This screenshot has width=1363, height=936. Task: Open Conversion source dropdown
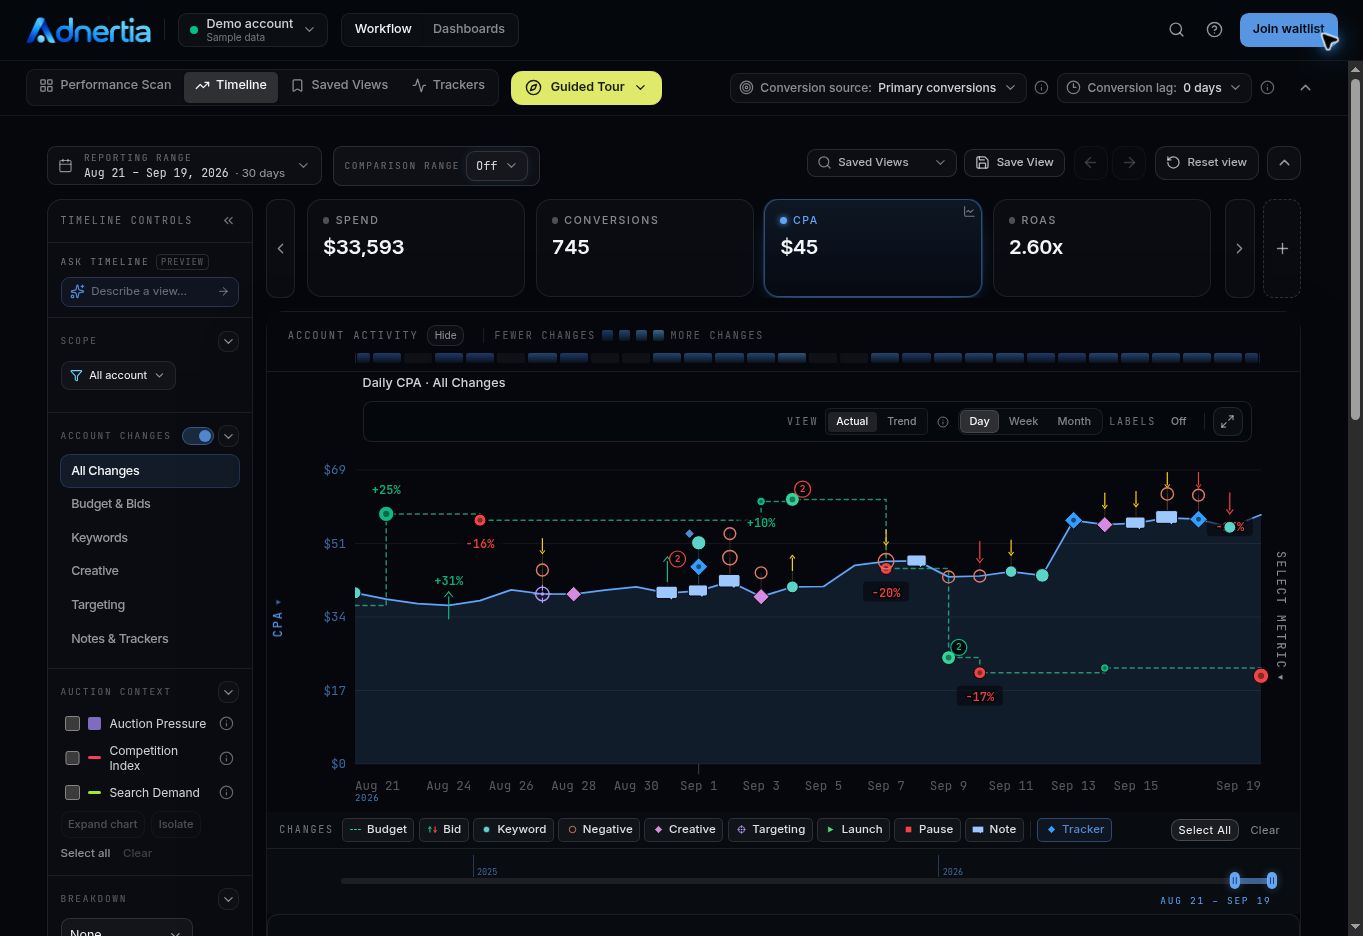pos(877,88)
